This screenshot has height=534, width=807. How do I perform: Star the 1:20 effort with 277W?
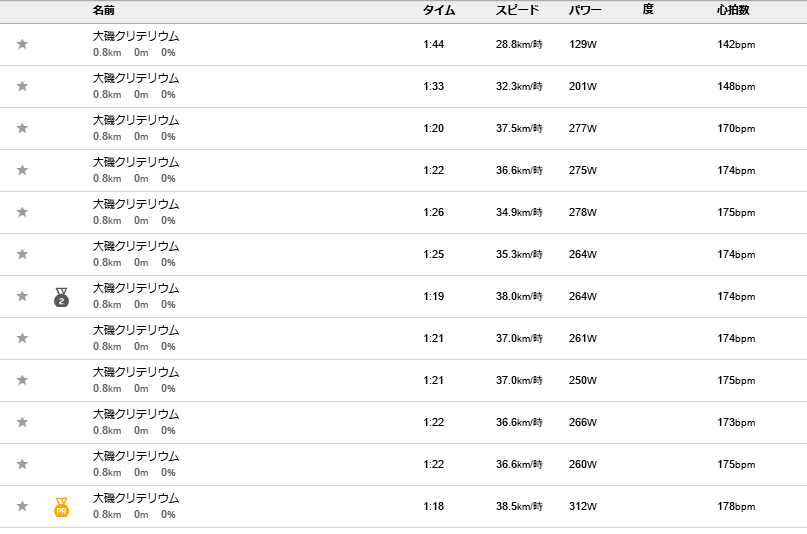[x=22, y=128]
